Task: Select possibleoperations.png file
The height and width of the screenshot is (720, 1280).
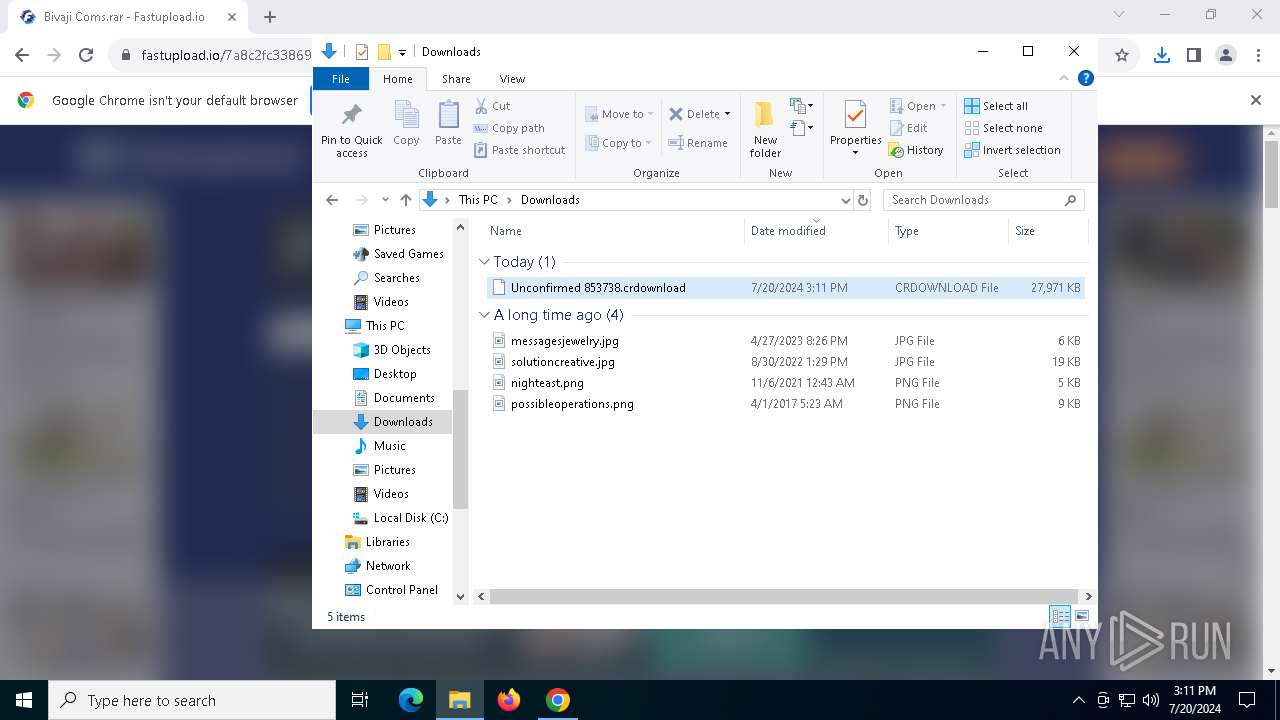Action: coord(786,404)
